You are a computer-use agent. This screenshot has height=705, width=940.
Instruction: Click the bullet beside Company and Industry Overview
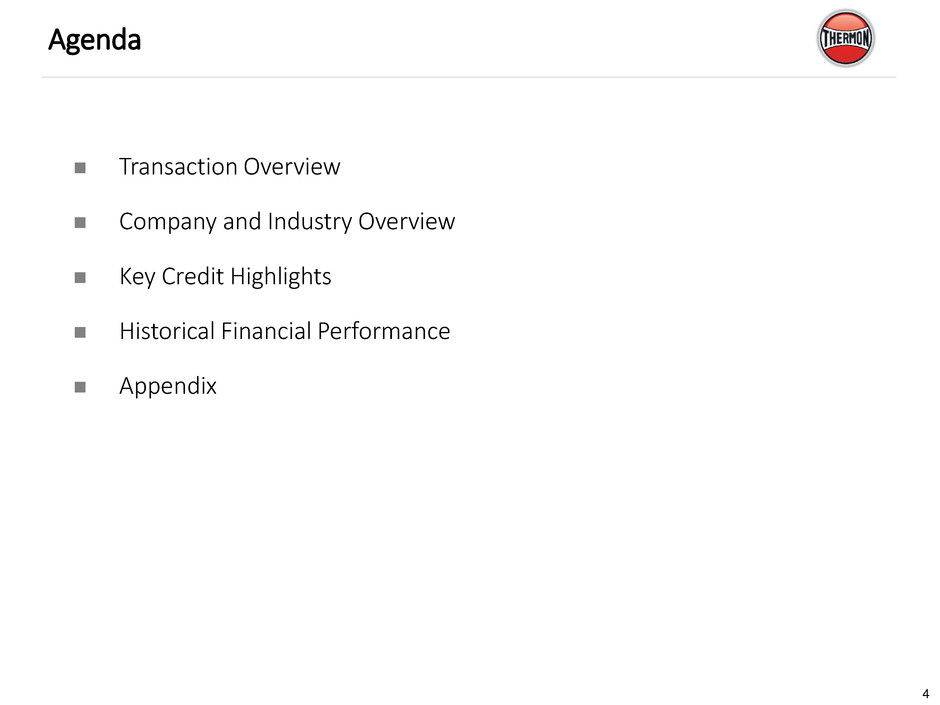[79, 222]
